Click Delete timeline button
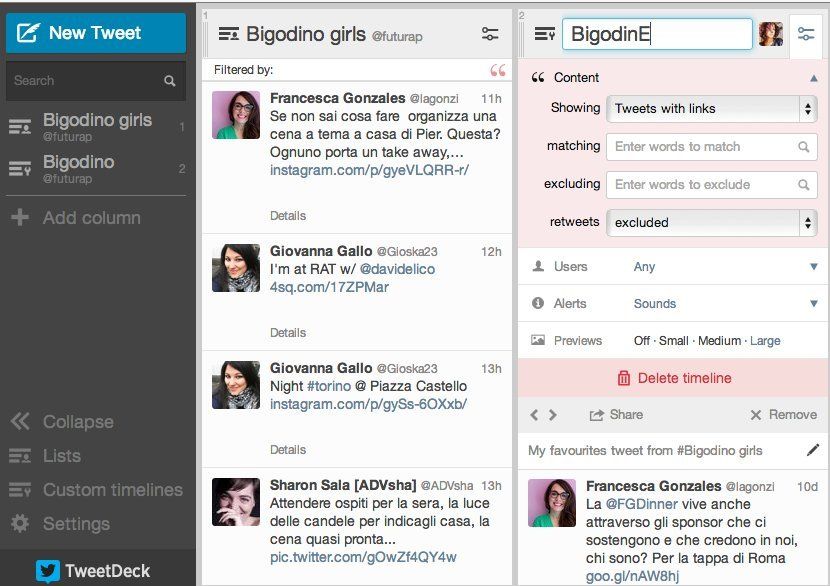830x586 pixels. coord(674,378)
